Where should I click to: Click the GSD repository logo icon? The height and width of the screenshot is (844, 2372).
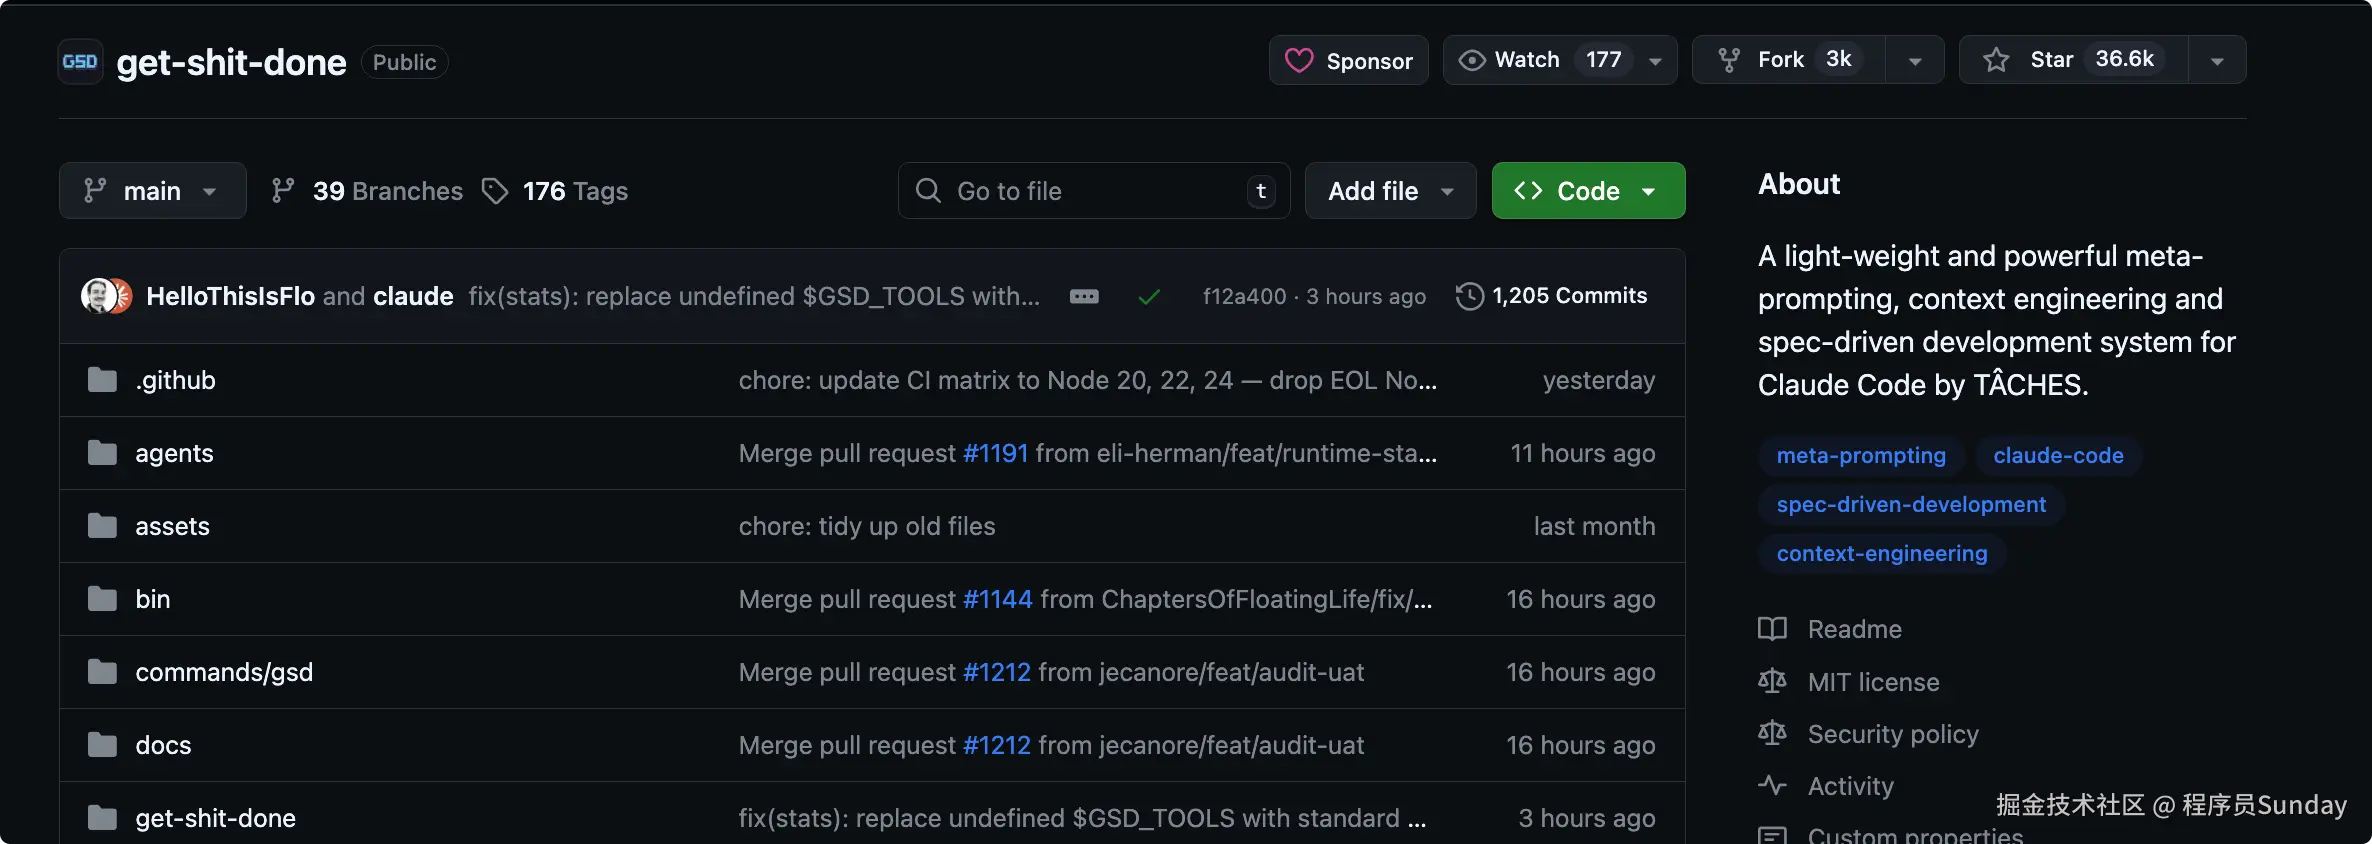(x=80, y=62)
